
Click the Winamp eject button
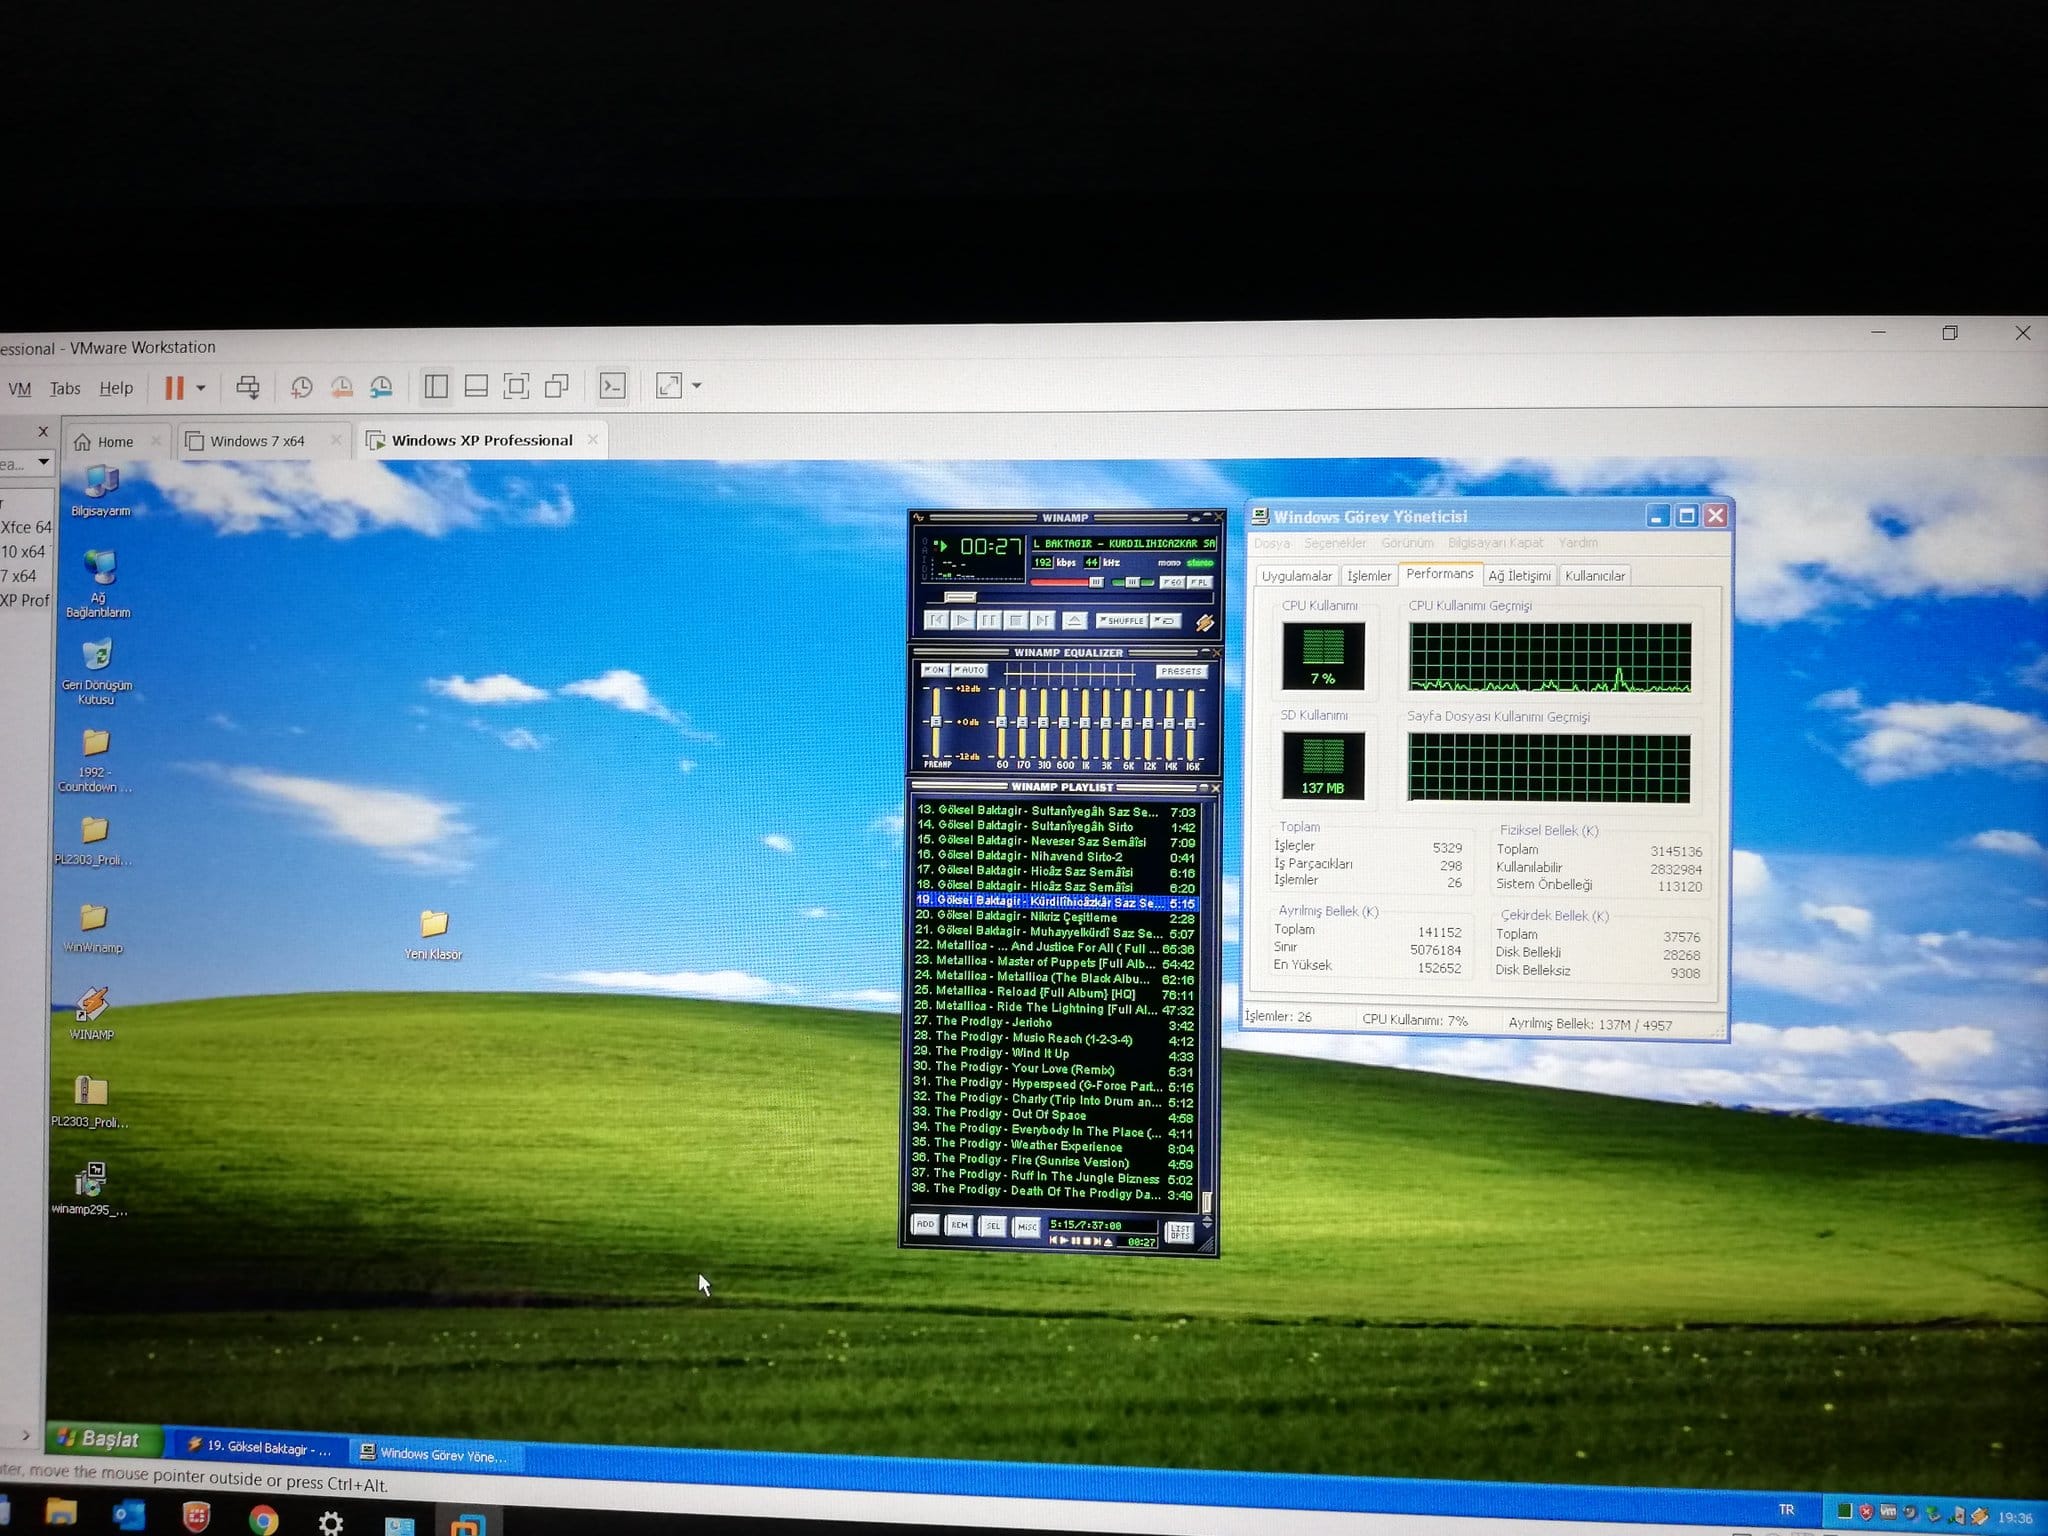click(x=1074, y=620)
